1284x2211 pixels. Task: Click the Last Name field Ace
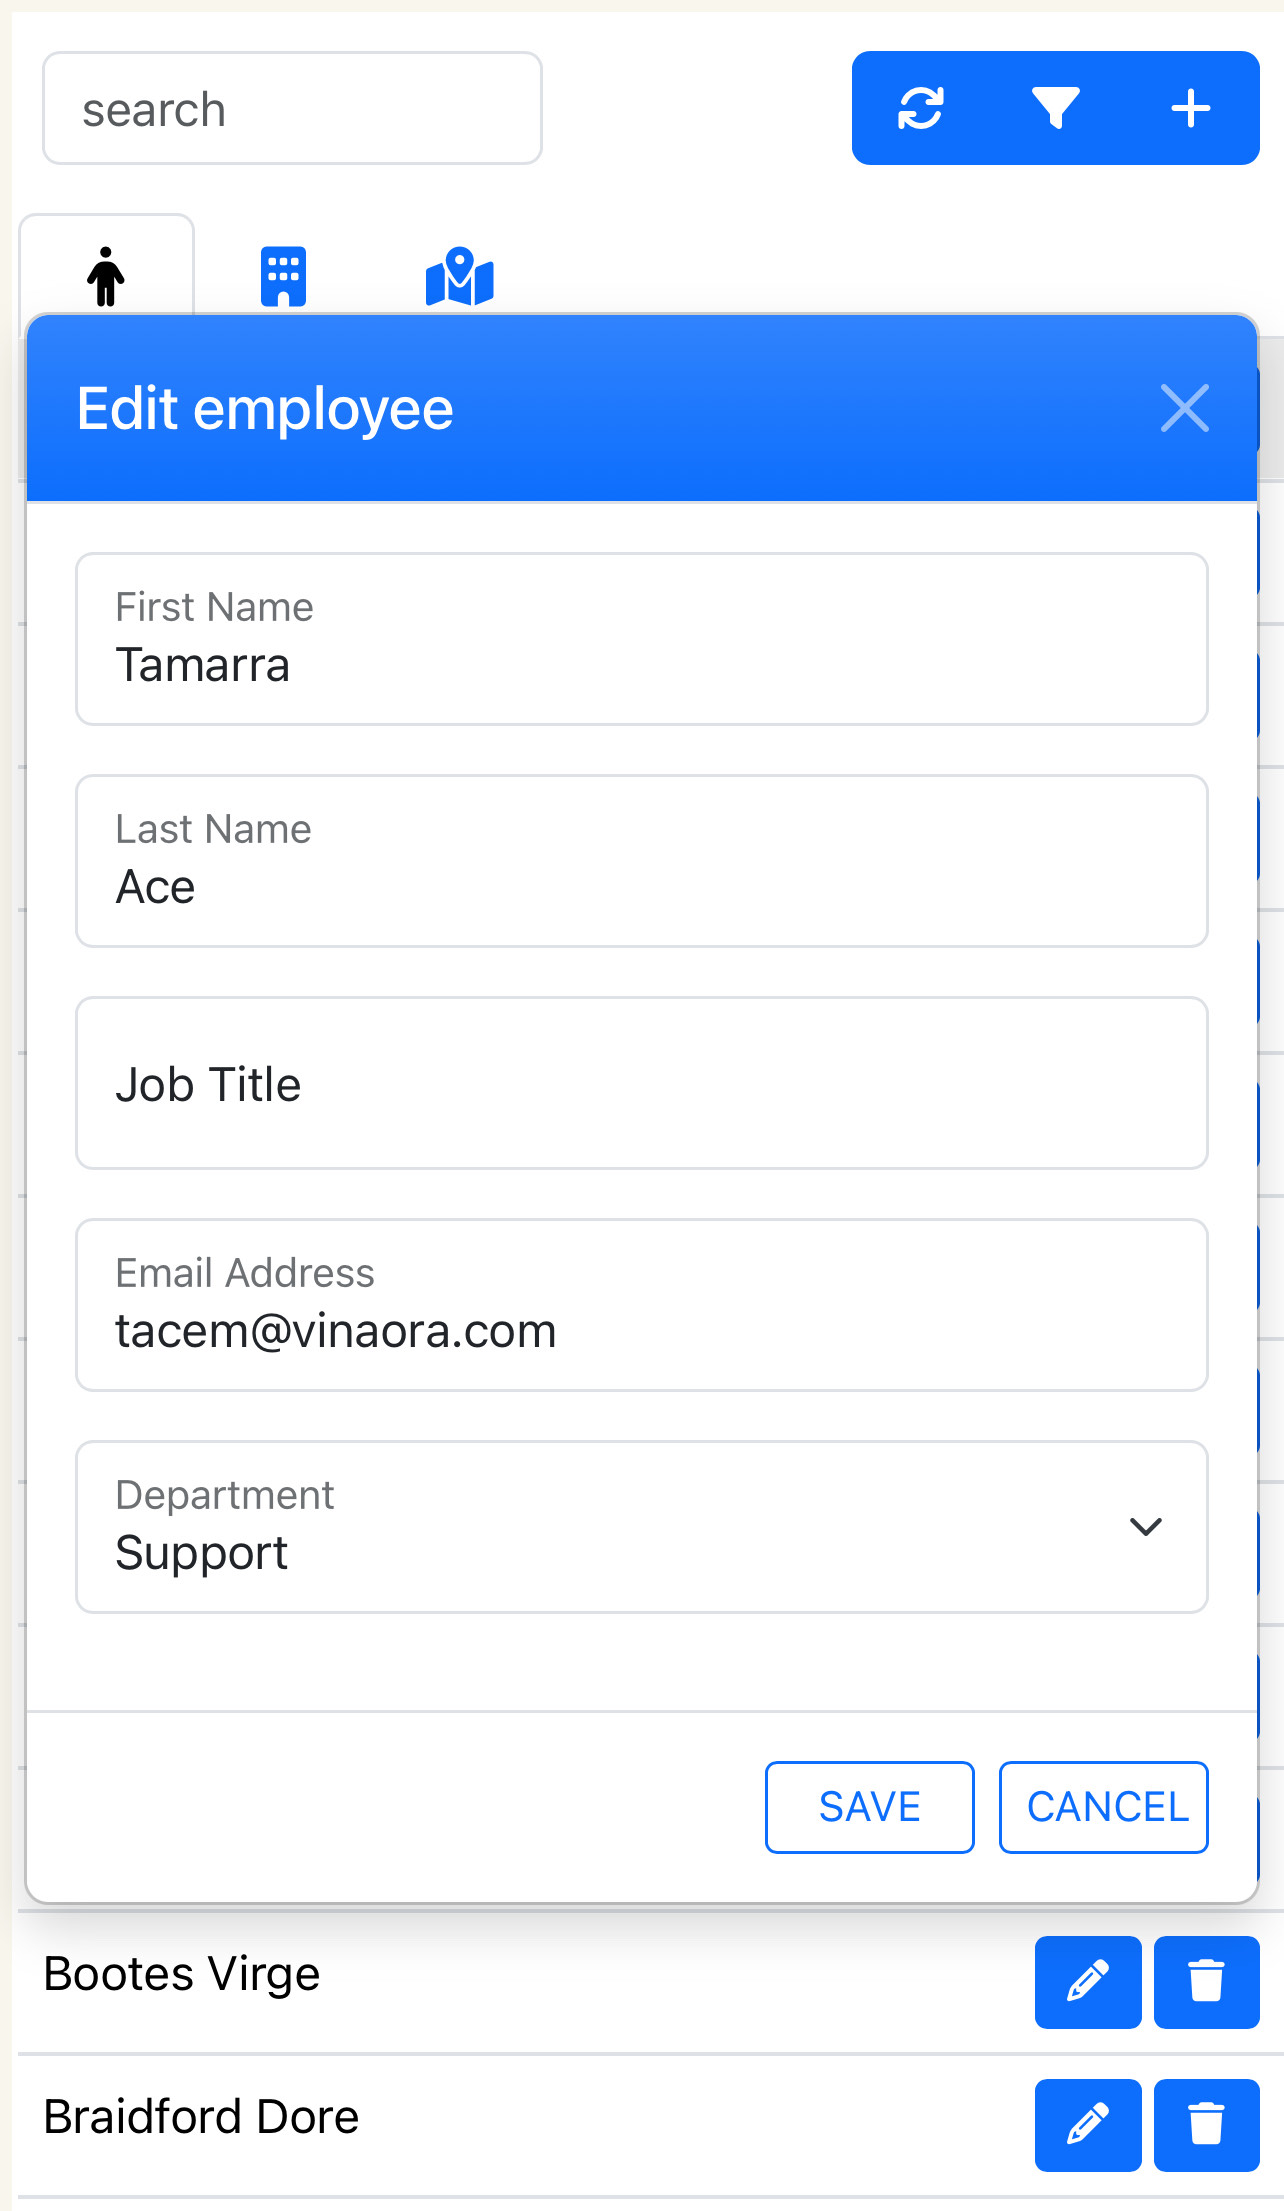pyautogui.click(x=640, y=862)
